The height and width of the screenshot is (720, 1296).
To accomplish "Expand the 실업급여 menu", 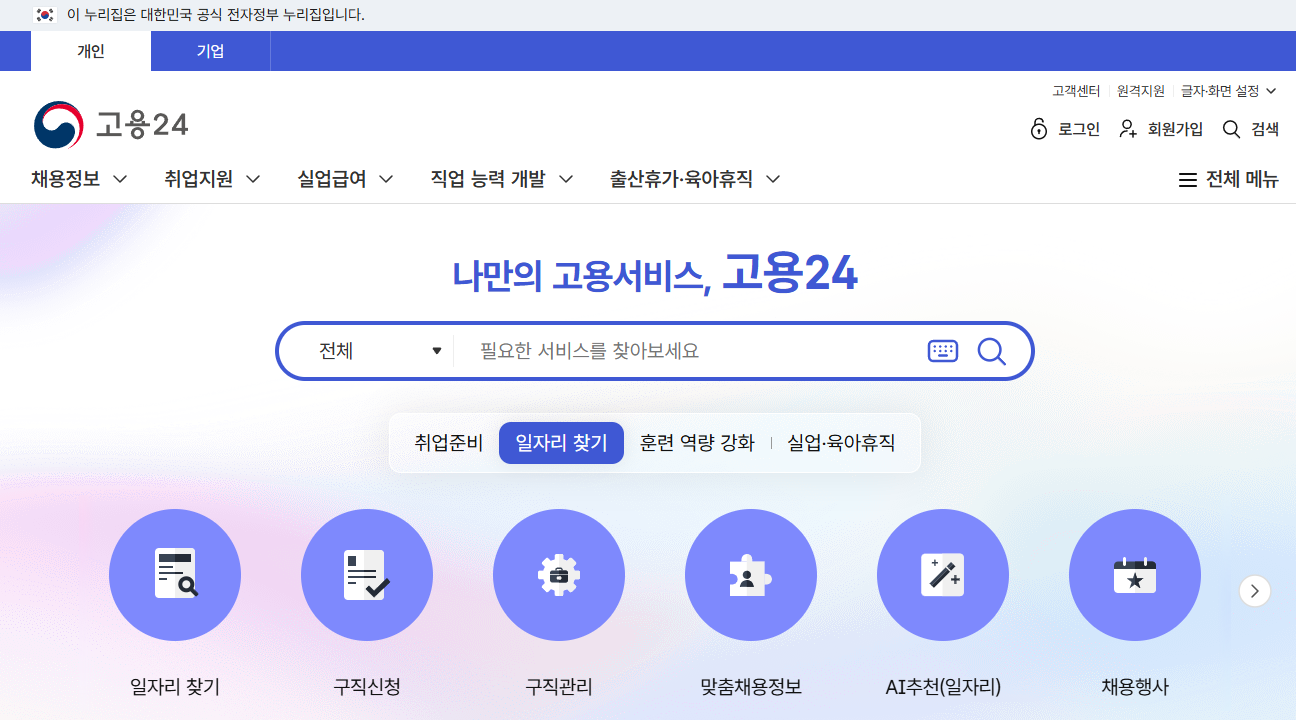I will click(346, 179).
